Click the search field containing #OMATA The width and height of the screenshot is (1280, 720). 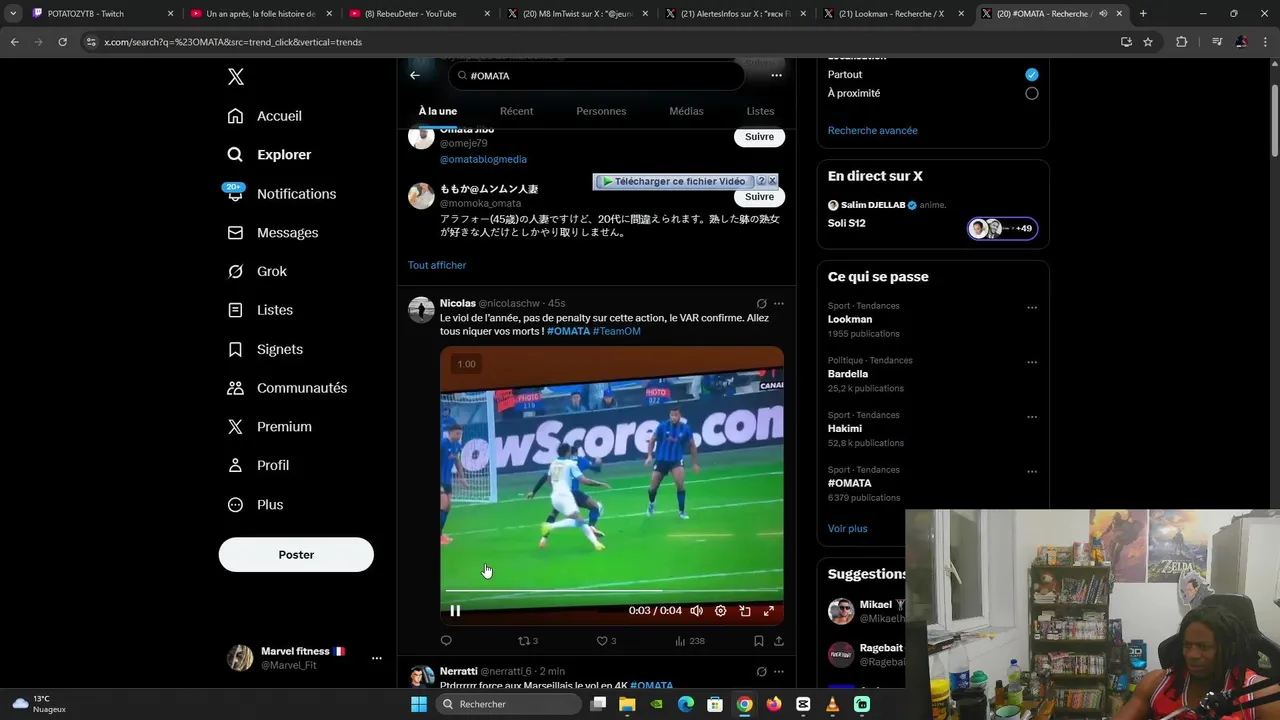click(596, 75)
